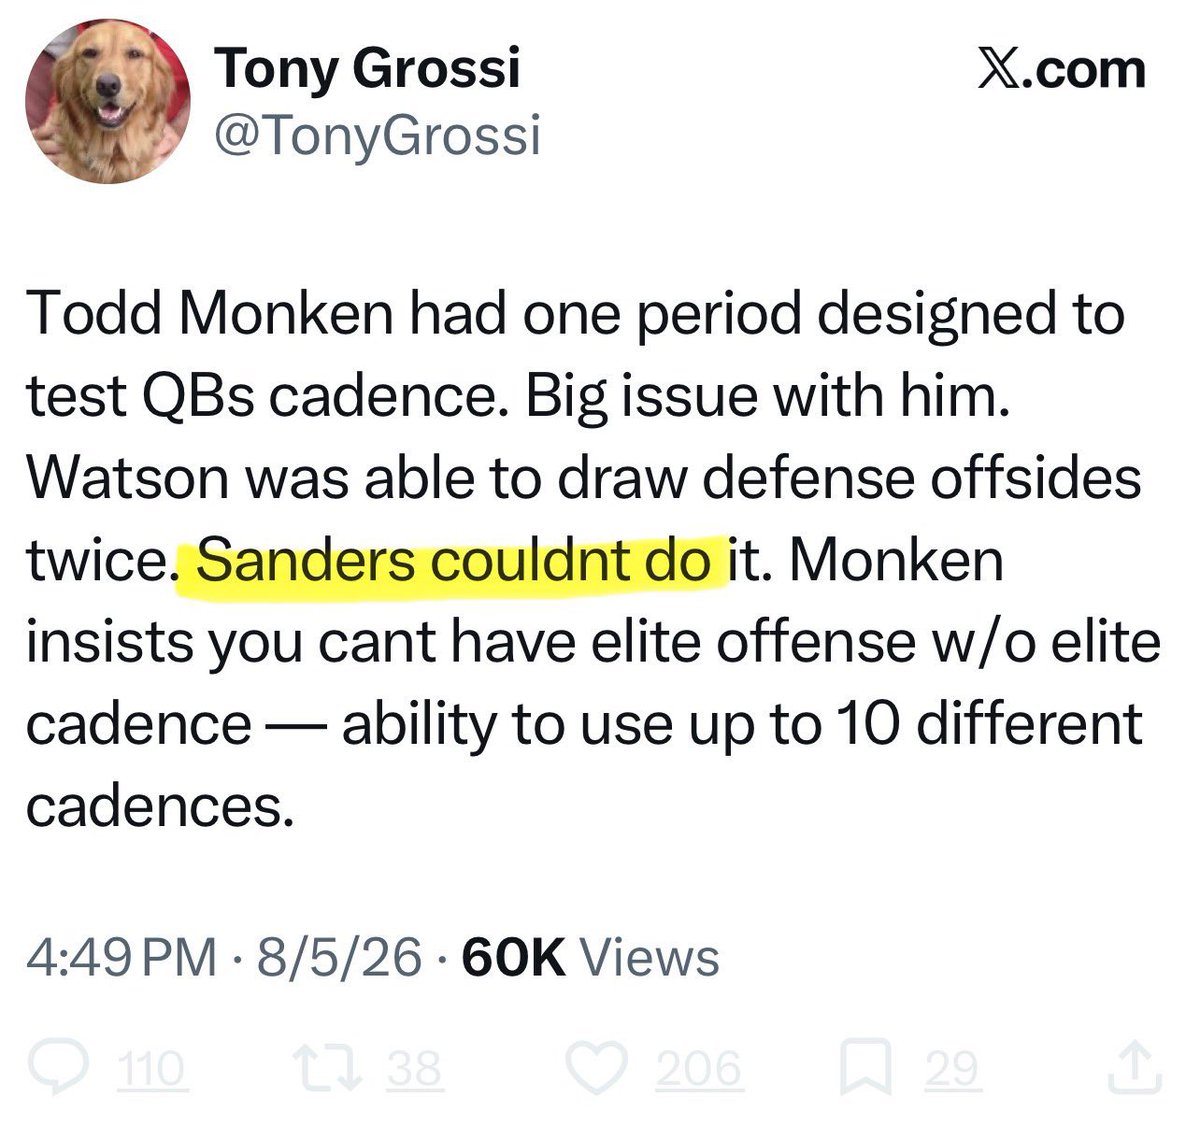Click the 38 reposts count
1200x1126 pixels.
pos(414,1069)
